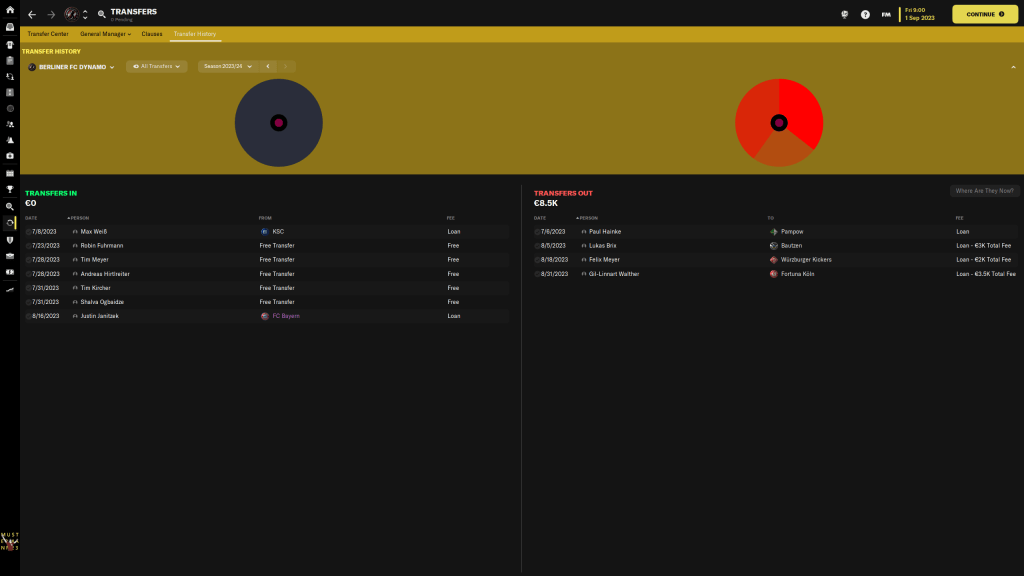This screenshot has width=1024, height=576.
Task: Open the Season 2023/24 dropdown
Action: (x=226, y=67)
